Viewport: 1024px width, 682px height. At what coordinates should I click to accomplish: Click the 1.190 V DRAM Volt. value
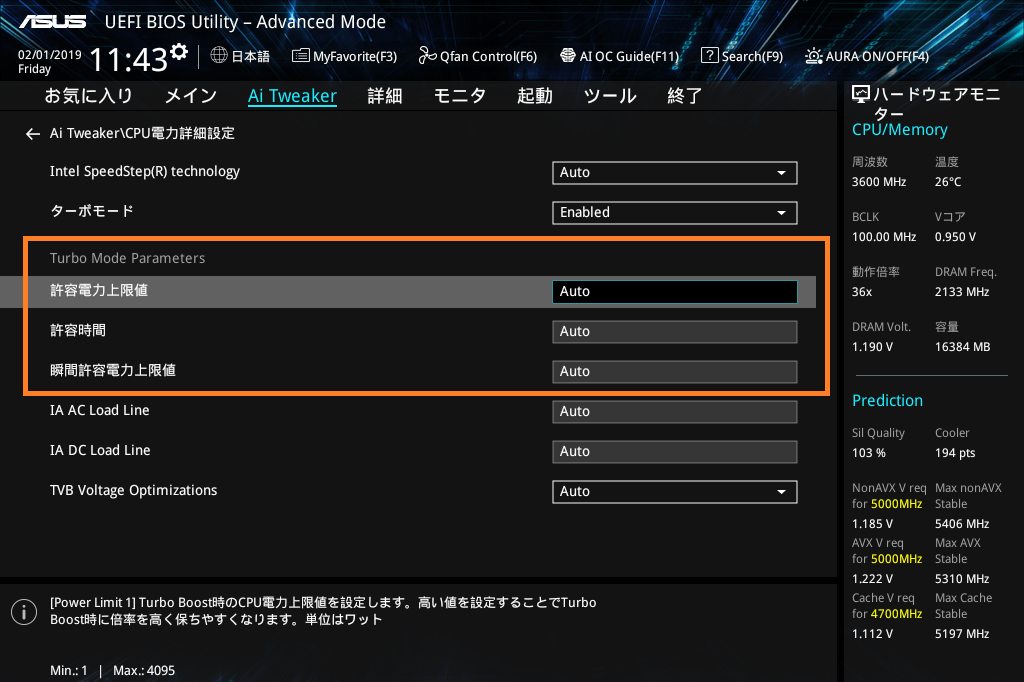coord(872,346)
